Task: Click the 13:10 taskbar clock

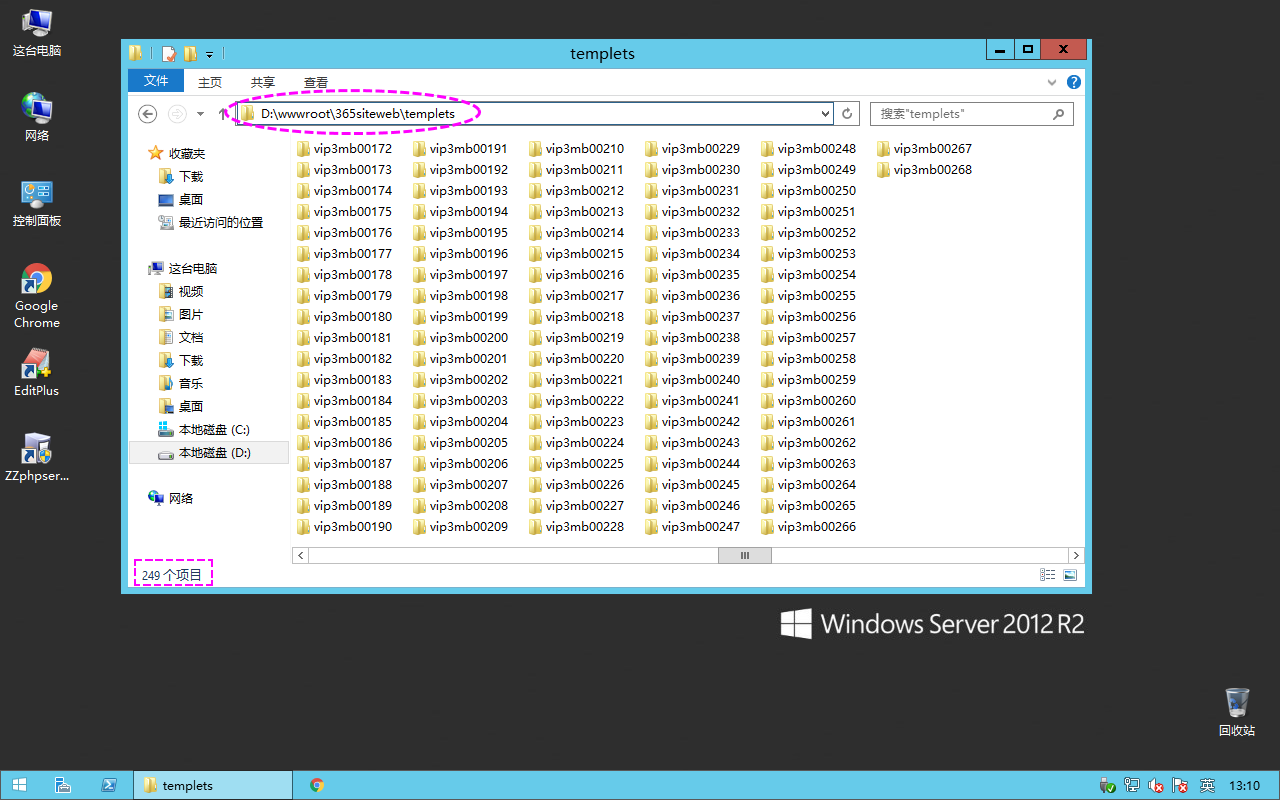Action: coord(1244,786)
